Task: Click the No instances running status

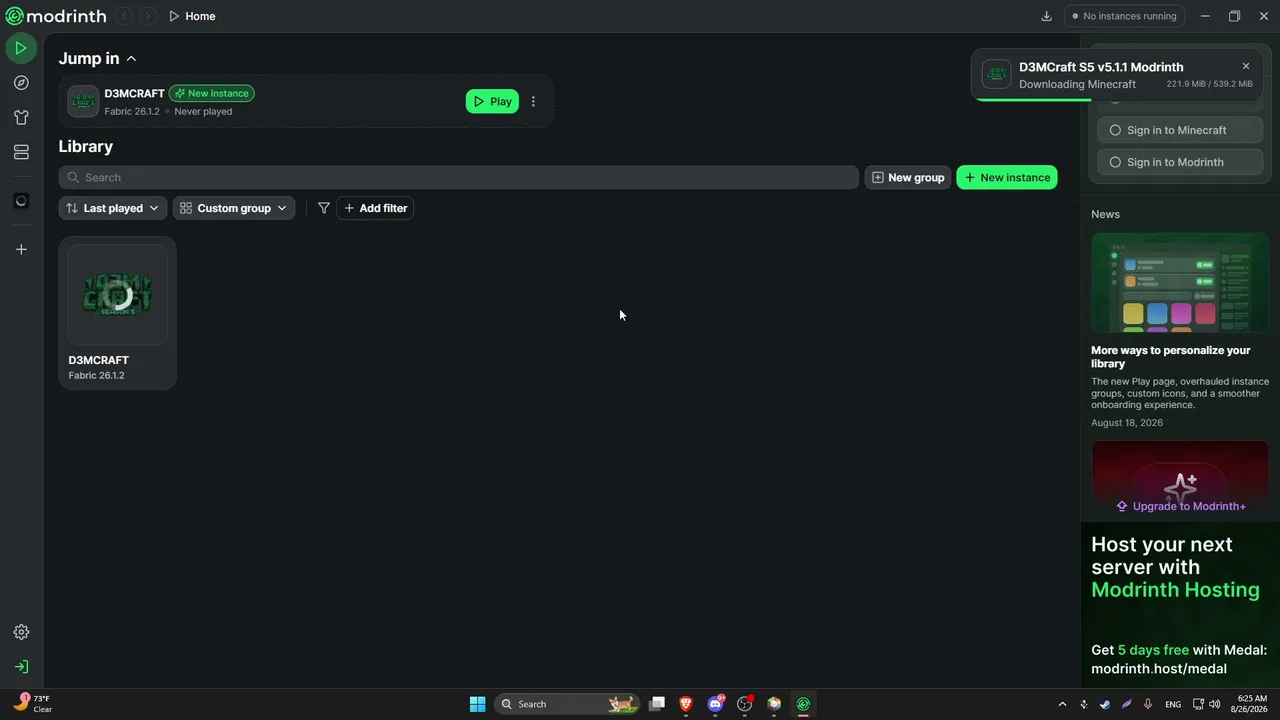Action: pos(1125,16)
